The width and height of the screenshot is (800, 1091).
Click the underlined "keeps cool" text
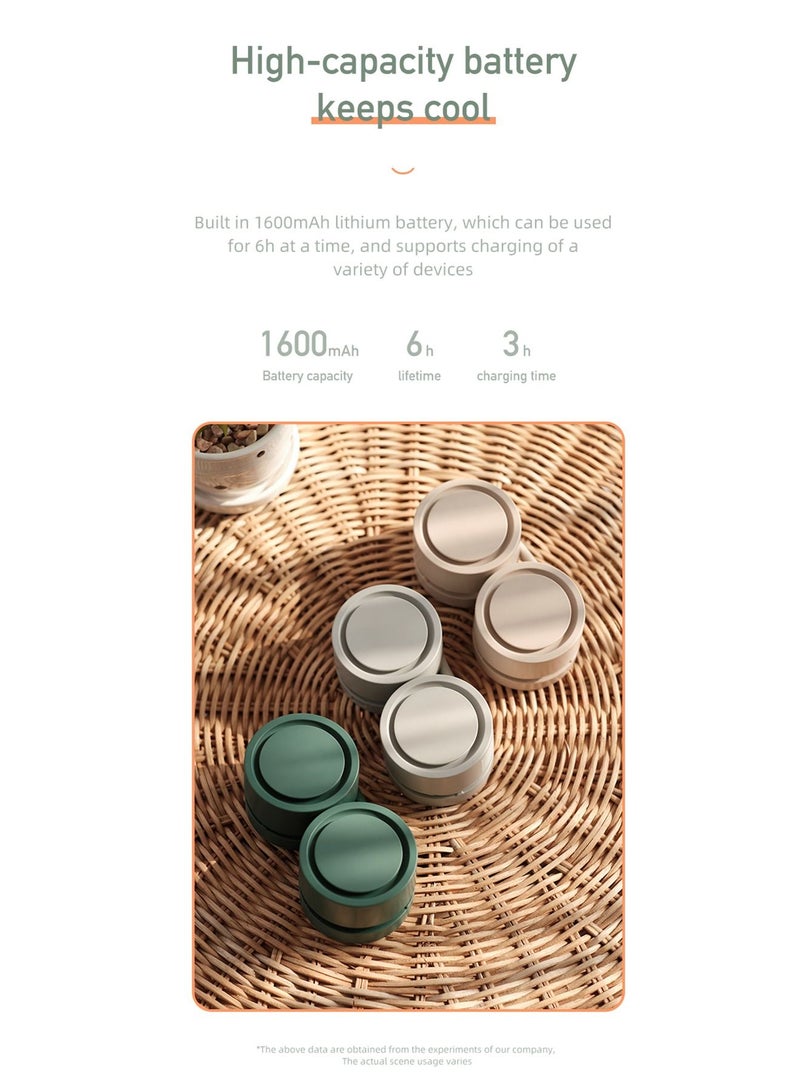click(x=403, y=109)
